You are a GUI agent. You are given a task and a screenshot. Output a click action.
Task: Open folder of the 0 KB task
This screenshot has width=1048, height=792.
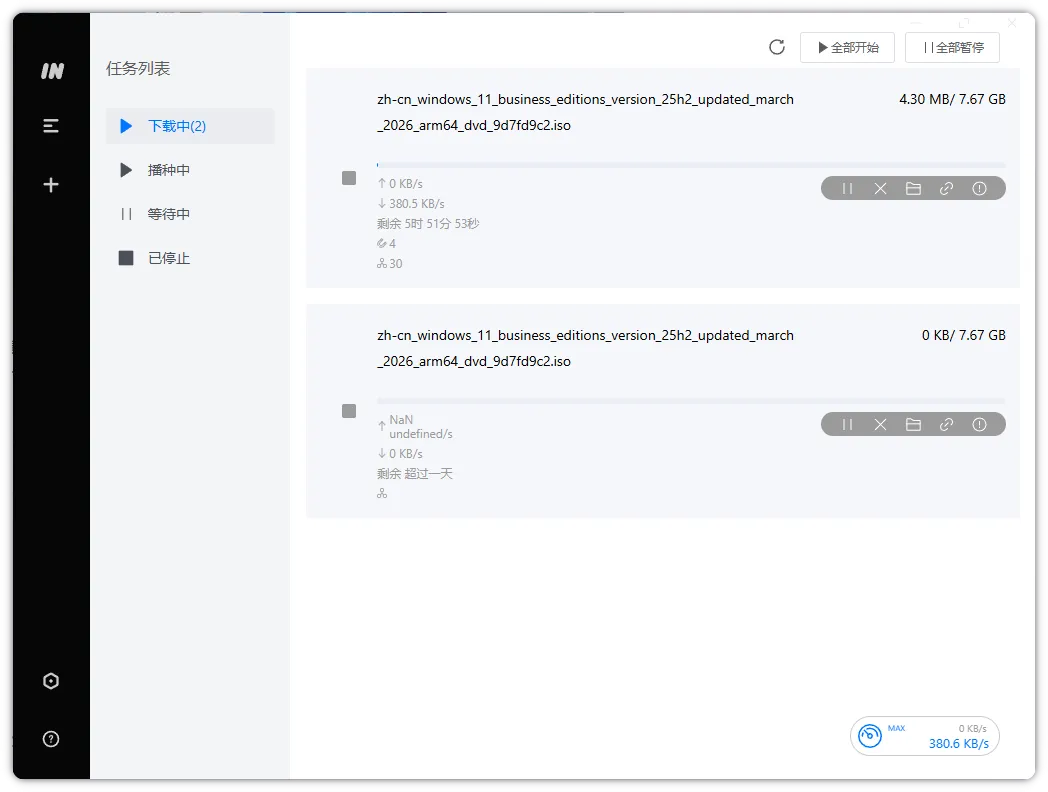[x=913, y=424]
